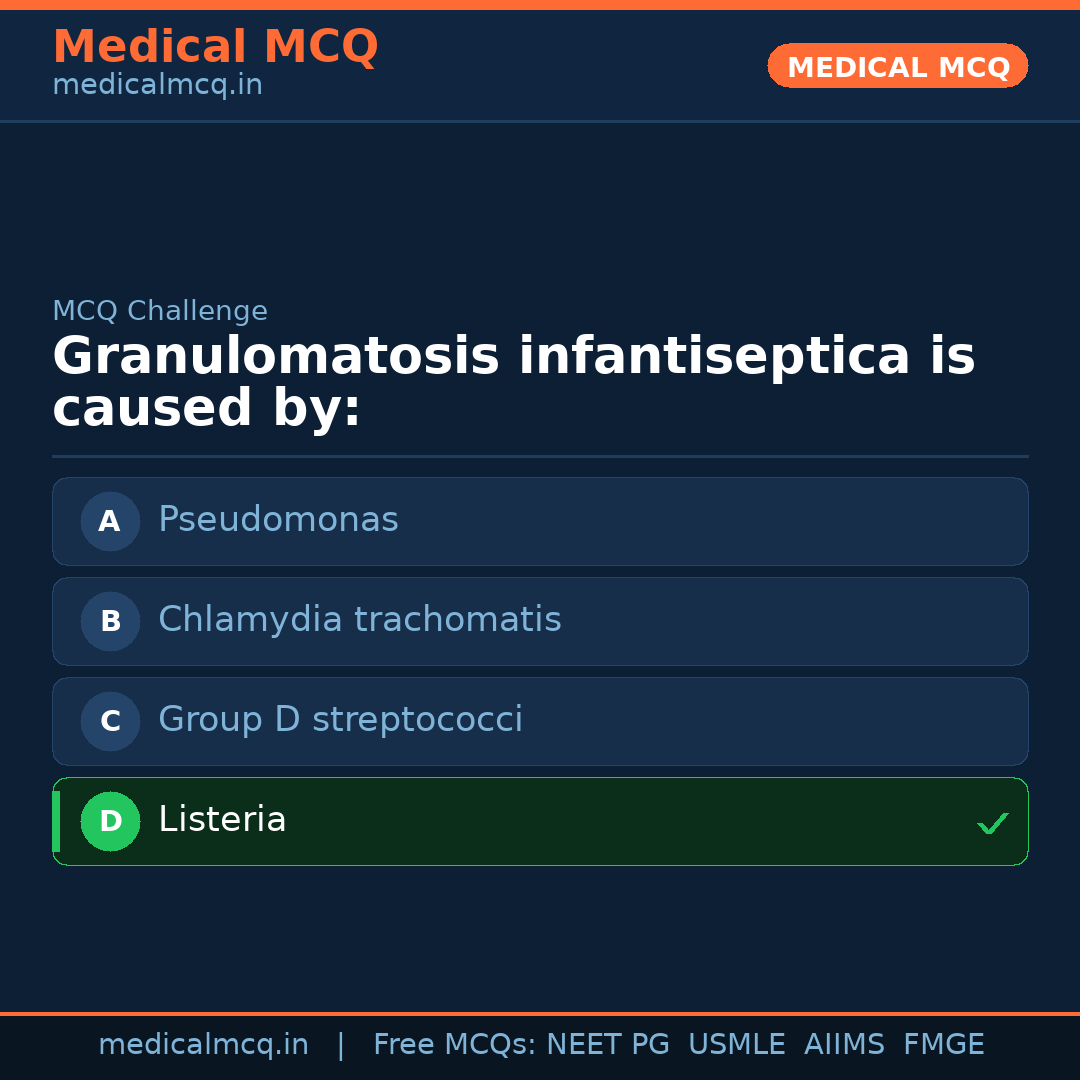Click the green checkmark on Listeria row
Image resolution: width=1080 pixels, height=1080 pixels.
tap(992, 823)
